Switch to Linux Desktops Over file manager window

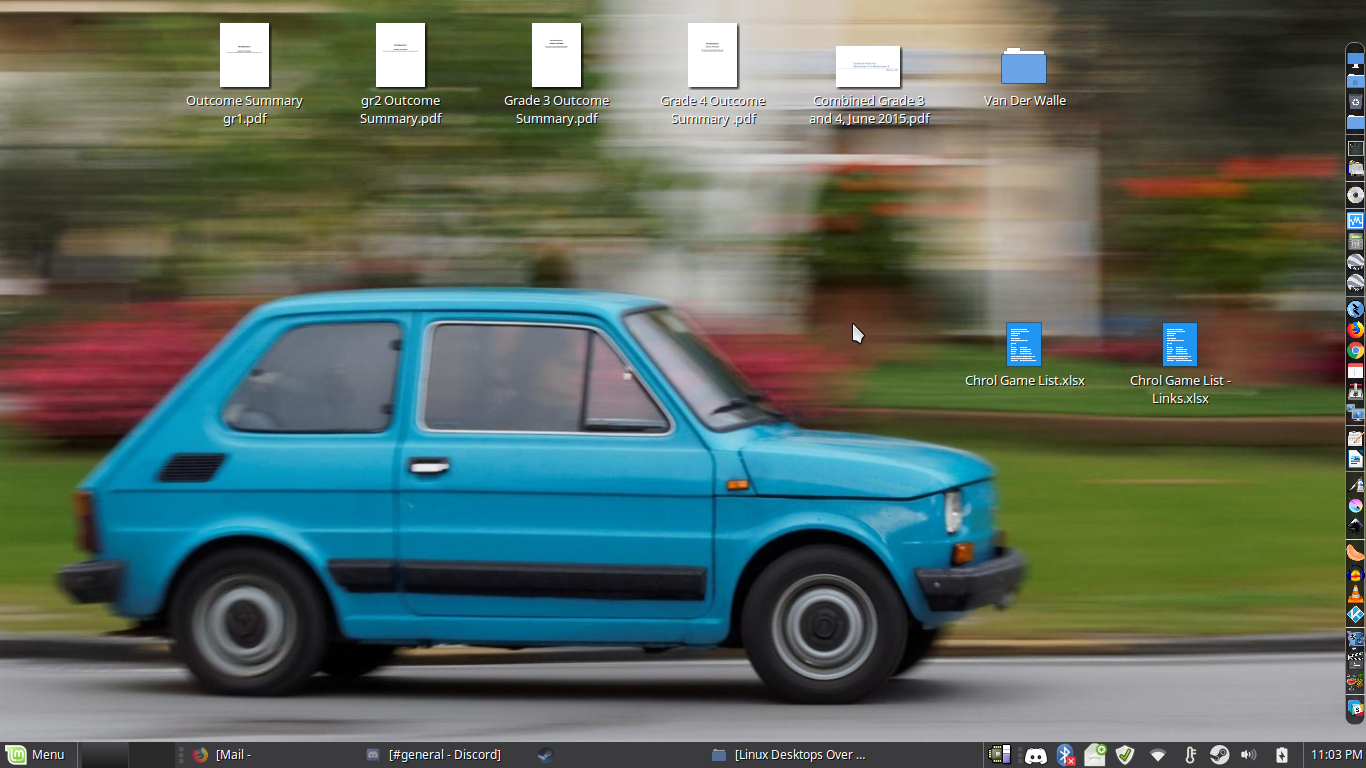click(x=790, y=755)
